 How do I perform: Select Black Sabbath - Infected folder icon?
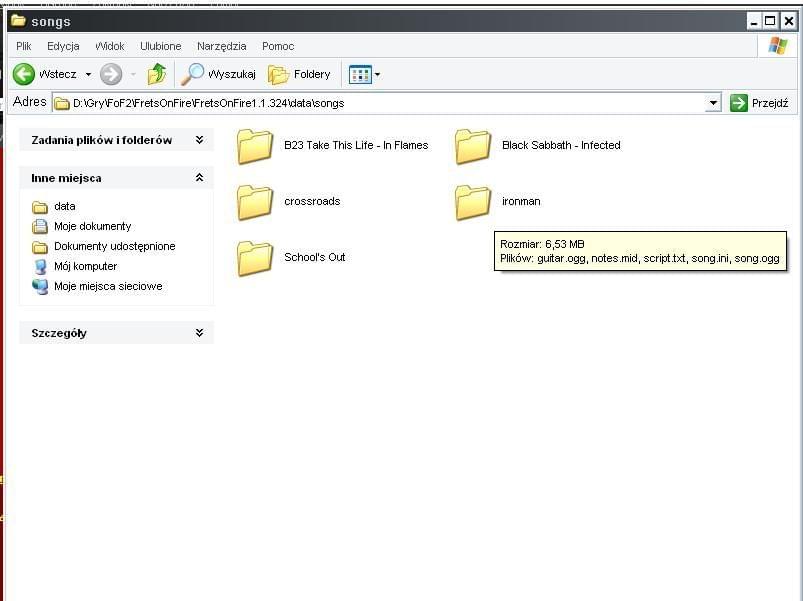click(473, 146)
